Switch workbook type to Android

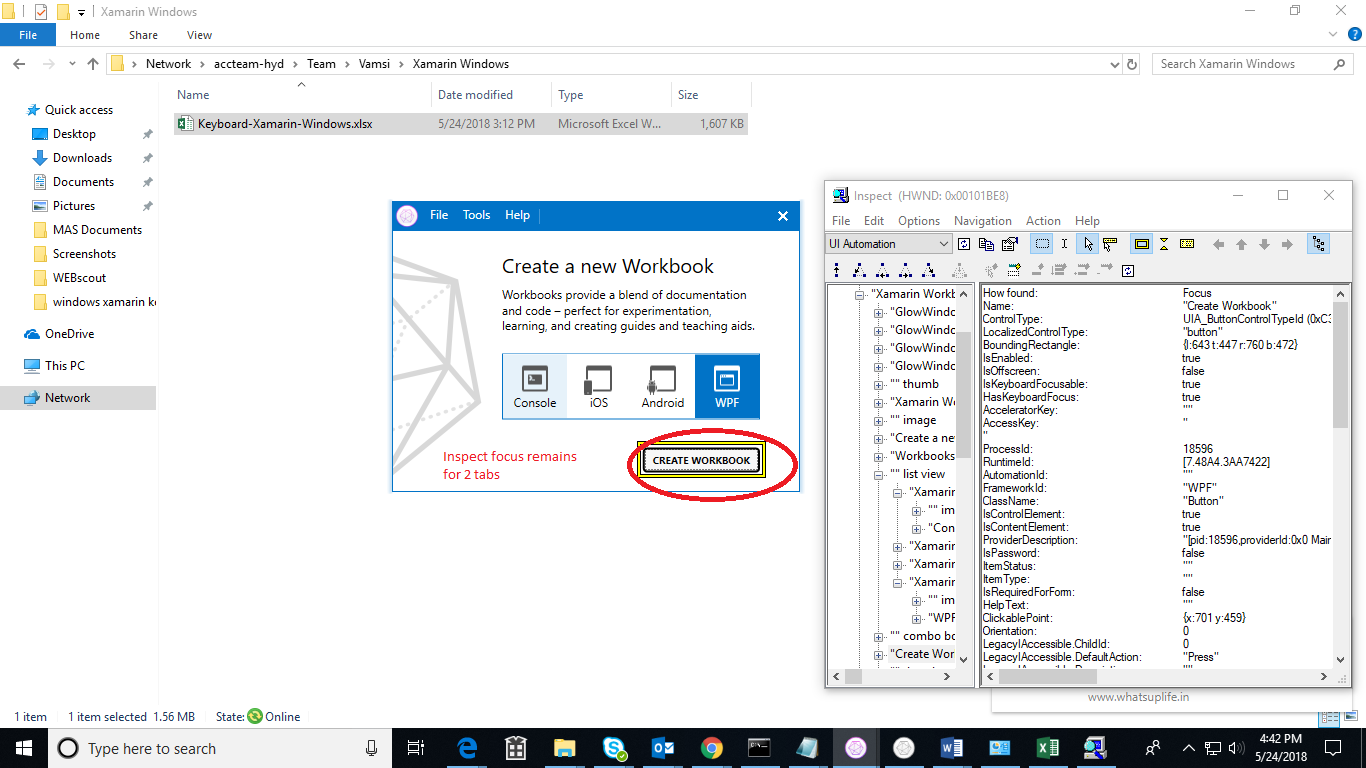(x=662, y=386)
